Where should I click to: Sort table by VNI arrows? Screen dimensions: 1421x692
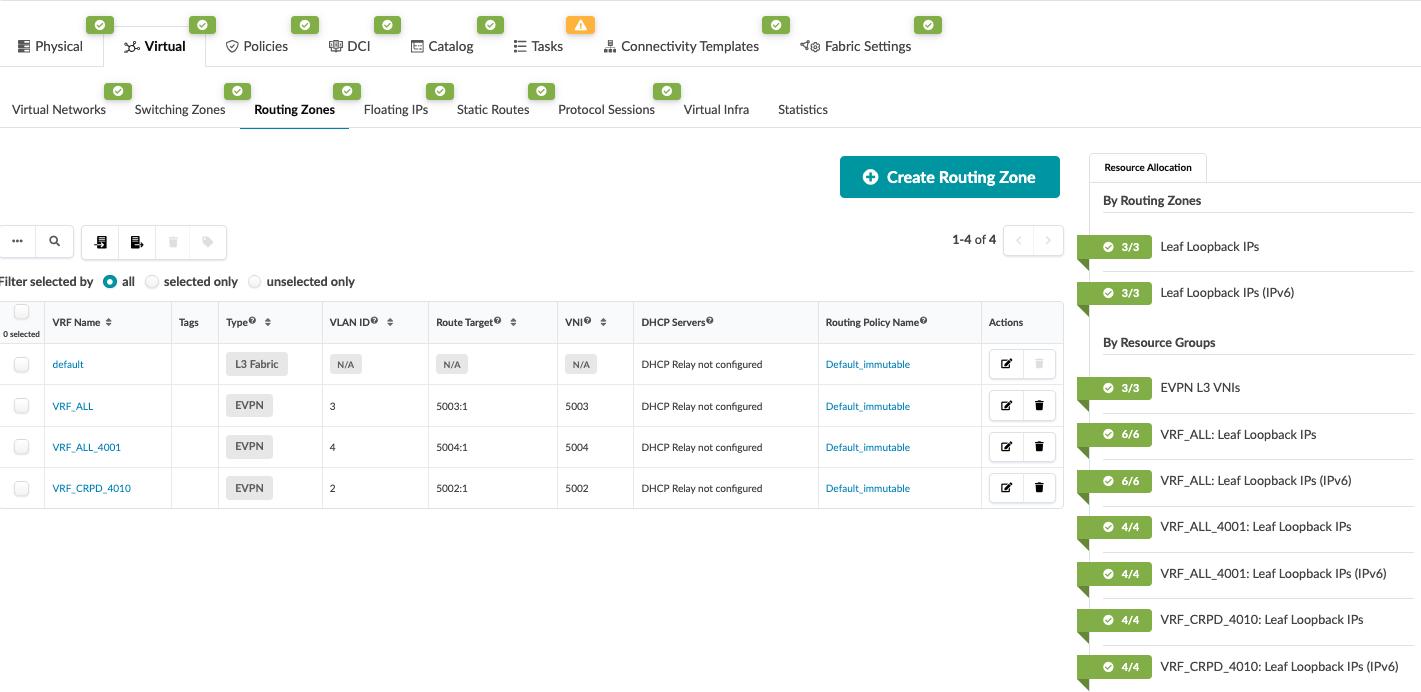603,322
